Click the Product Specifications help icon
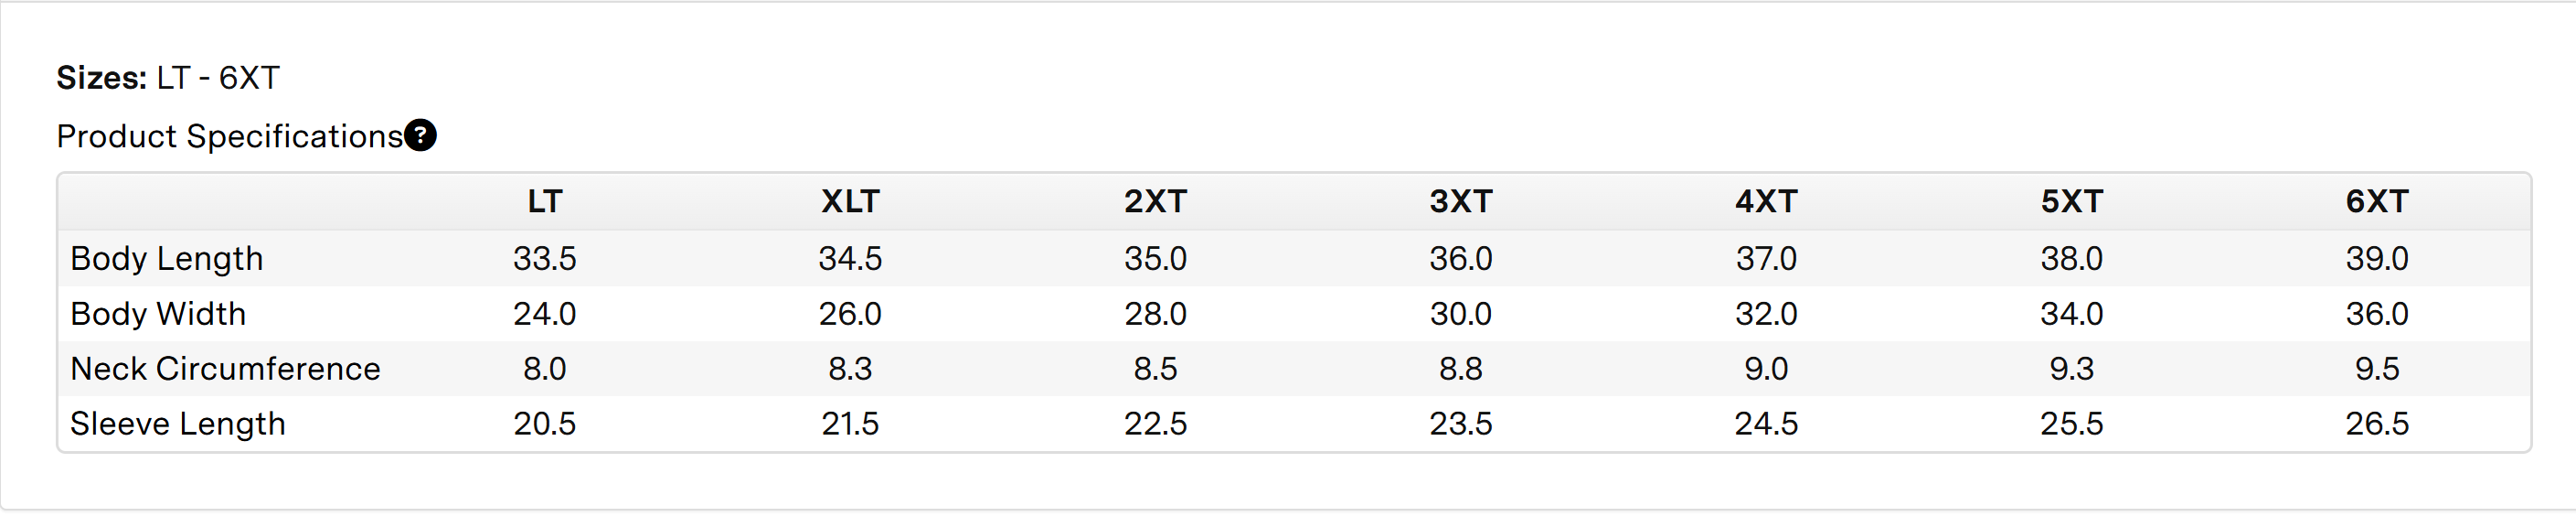The height and width of the screenshot is (527, 2576). (x=420, y=135)
